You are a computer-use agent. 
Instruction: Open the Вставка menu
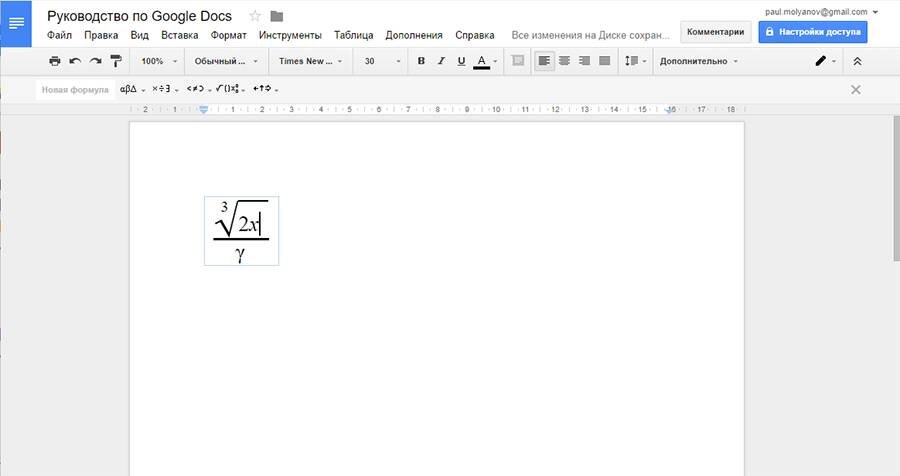[x=180, y=35]
